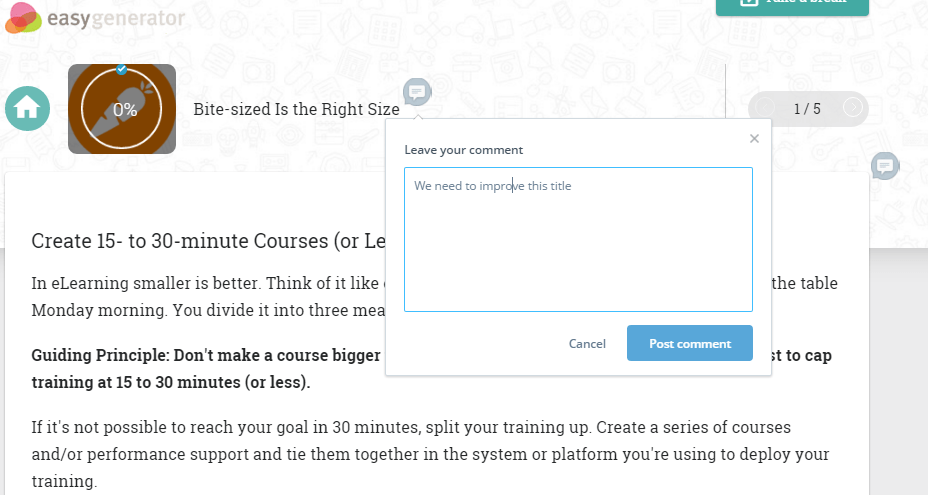Viewport: 928px width, 495px height.
Task: Click the "Leave your comment" label
Action: point(463,150)
